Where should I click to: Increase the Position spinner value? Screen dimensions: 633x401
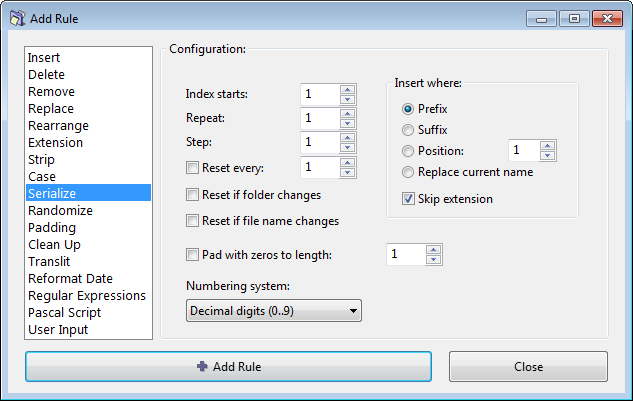click(547, 146)
